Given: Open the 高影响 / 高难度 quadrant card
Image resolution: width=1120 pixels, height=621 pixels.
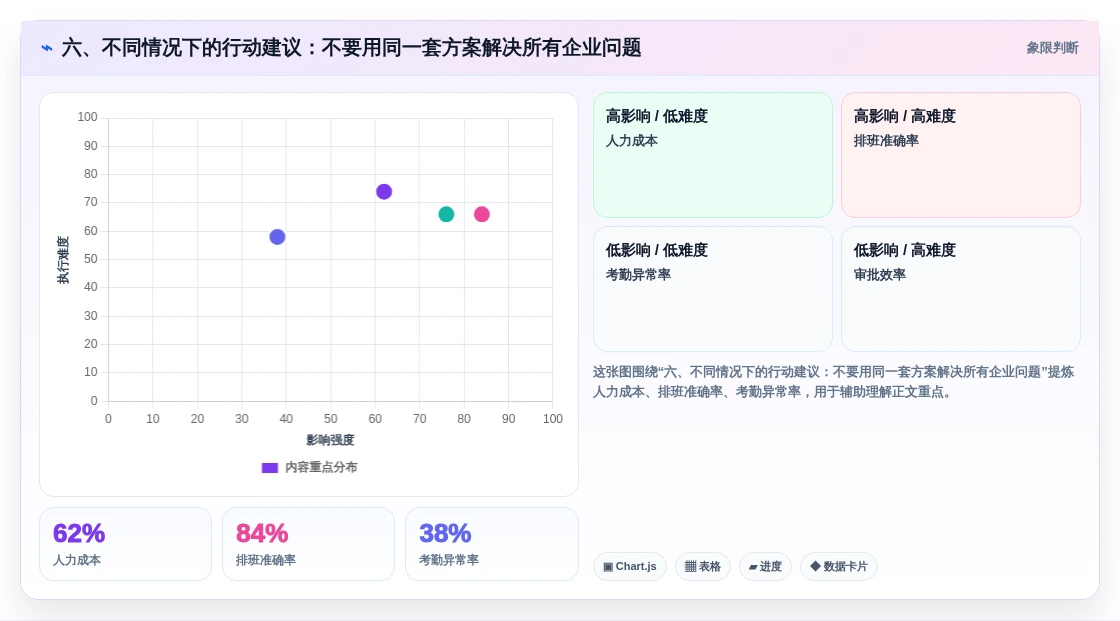Looking at the screenshot, I should [x=961, y=155].
